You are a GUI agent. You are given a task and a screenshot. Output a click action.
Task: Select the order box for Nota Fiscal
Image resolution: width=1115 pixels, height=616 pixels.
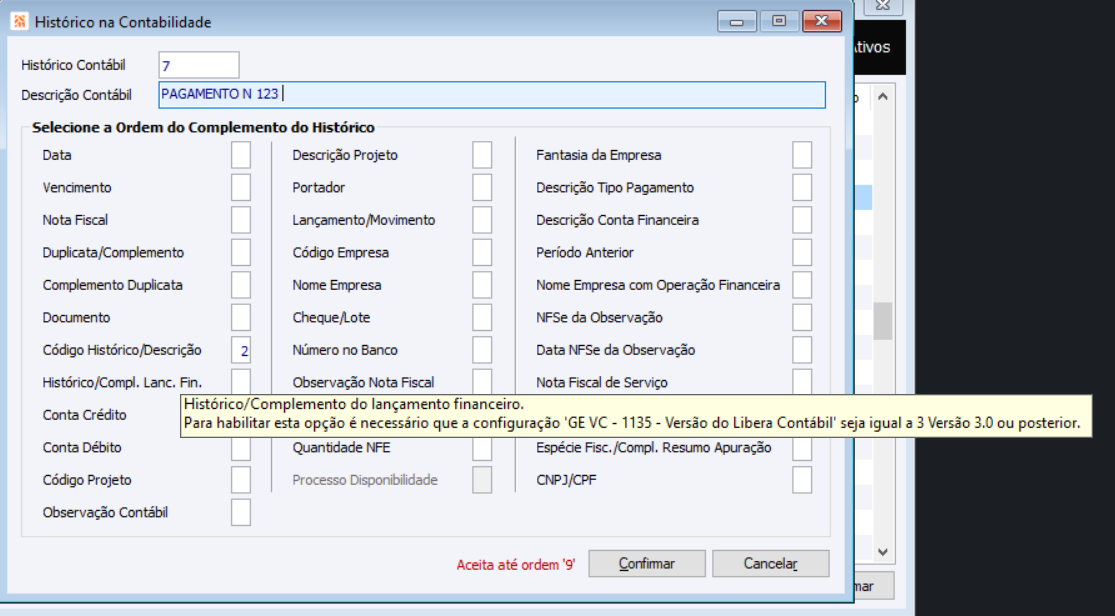pyautogui.click(x=240, y=220)
